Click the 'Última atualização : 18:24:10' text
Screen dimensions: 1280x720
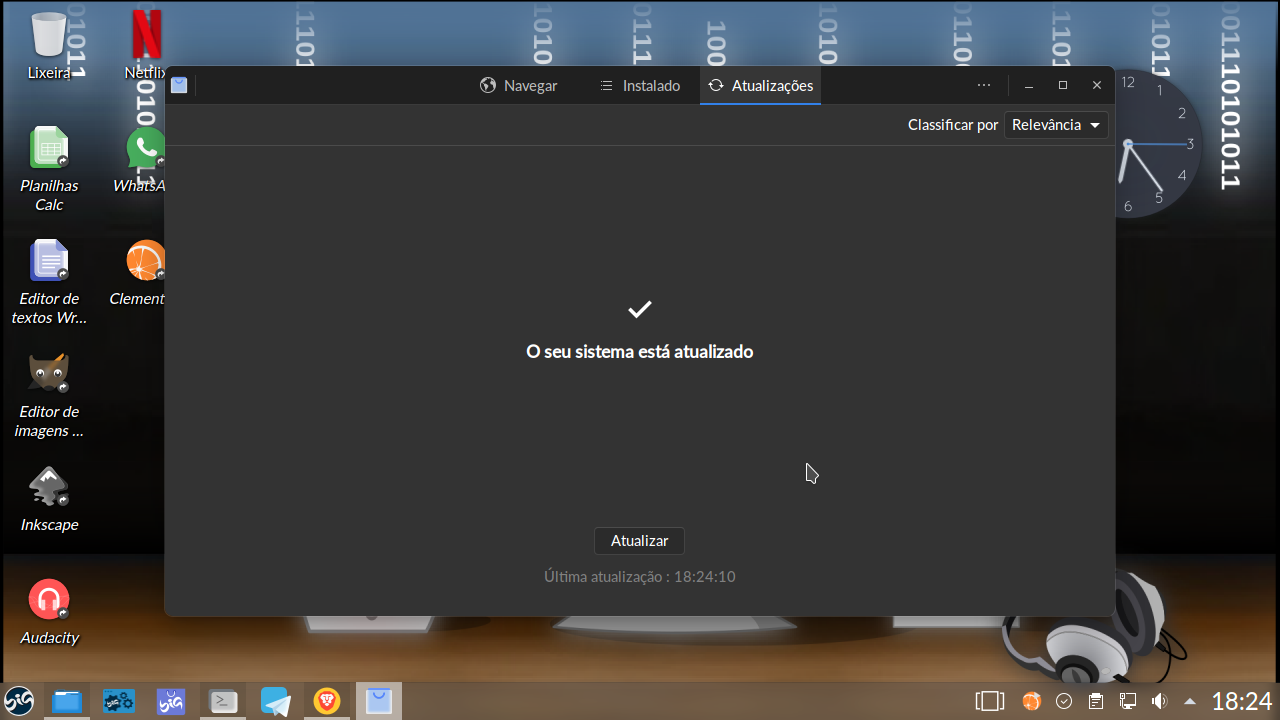pyautogui.click(x=639, y=577)
